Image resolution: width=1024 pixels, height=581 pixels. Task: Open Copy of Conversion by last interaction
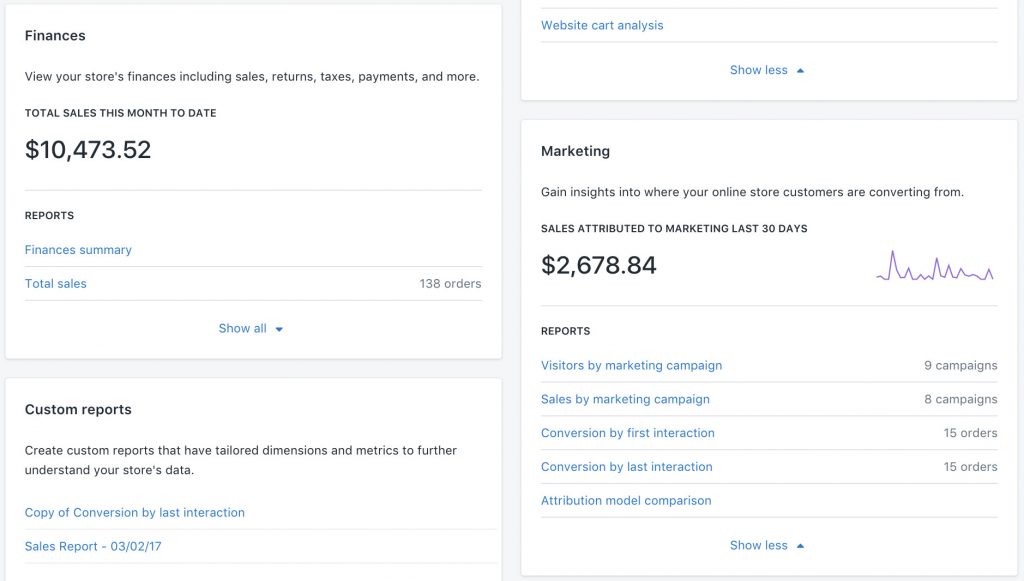pyautogui.click(x=135, y=512)
